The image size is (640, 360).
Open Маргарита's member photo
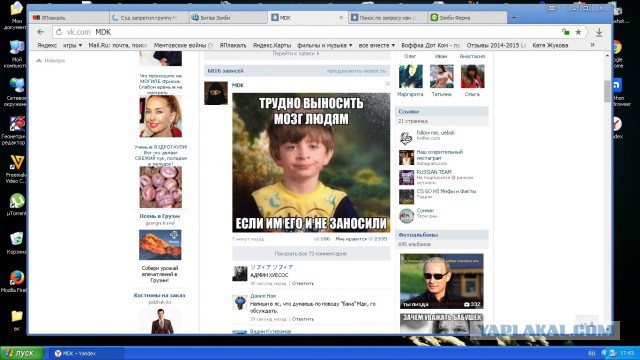411,76
